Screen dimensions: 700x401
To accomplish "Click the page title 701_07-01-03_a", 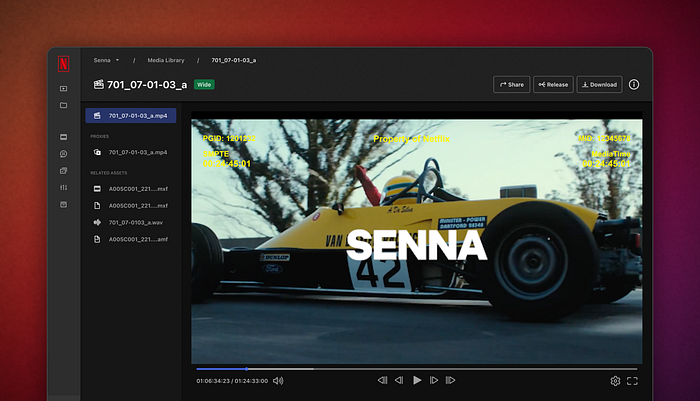I will pos(147,84).
